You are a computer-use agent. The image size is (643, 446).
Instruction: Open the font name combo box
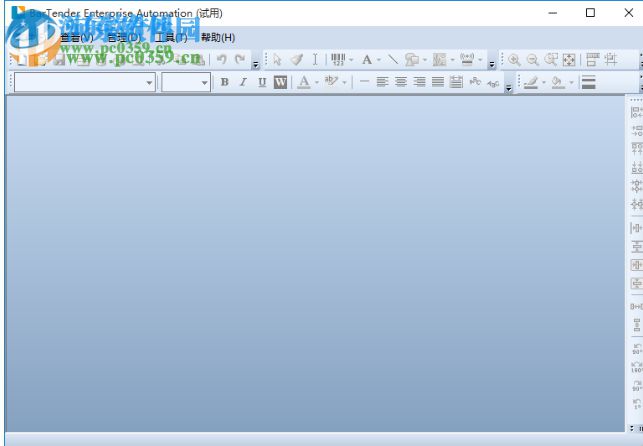click(85, 82)
